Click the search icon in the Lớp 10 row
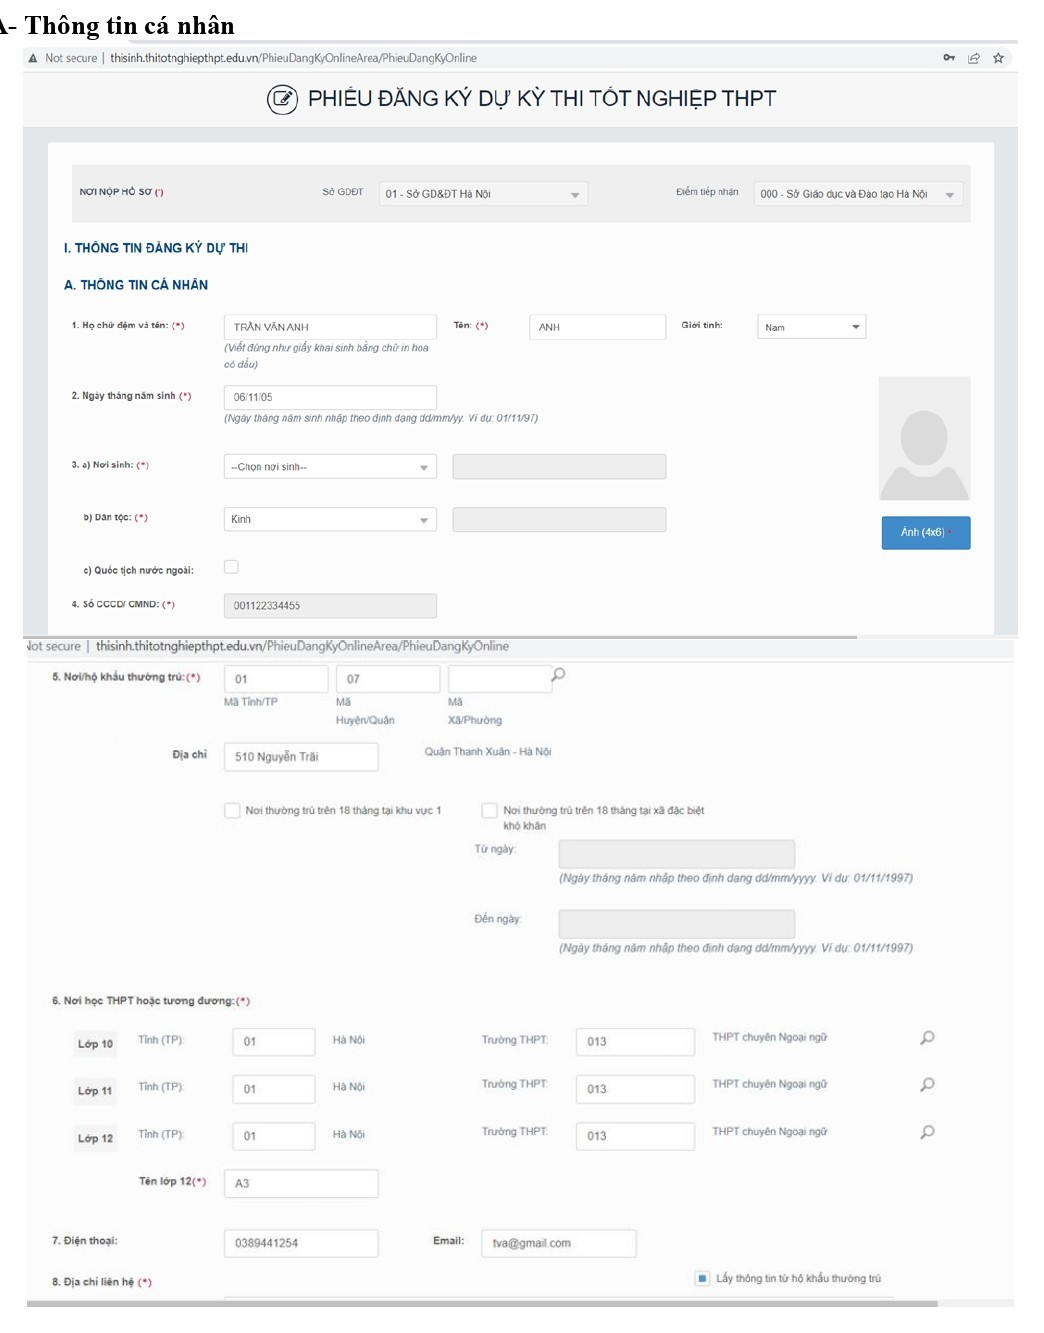Viewport: 1044px width, 1333px height. click(x=927, y=1038)
